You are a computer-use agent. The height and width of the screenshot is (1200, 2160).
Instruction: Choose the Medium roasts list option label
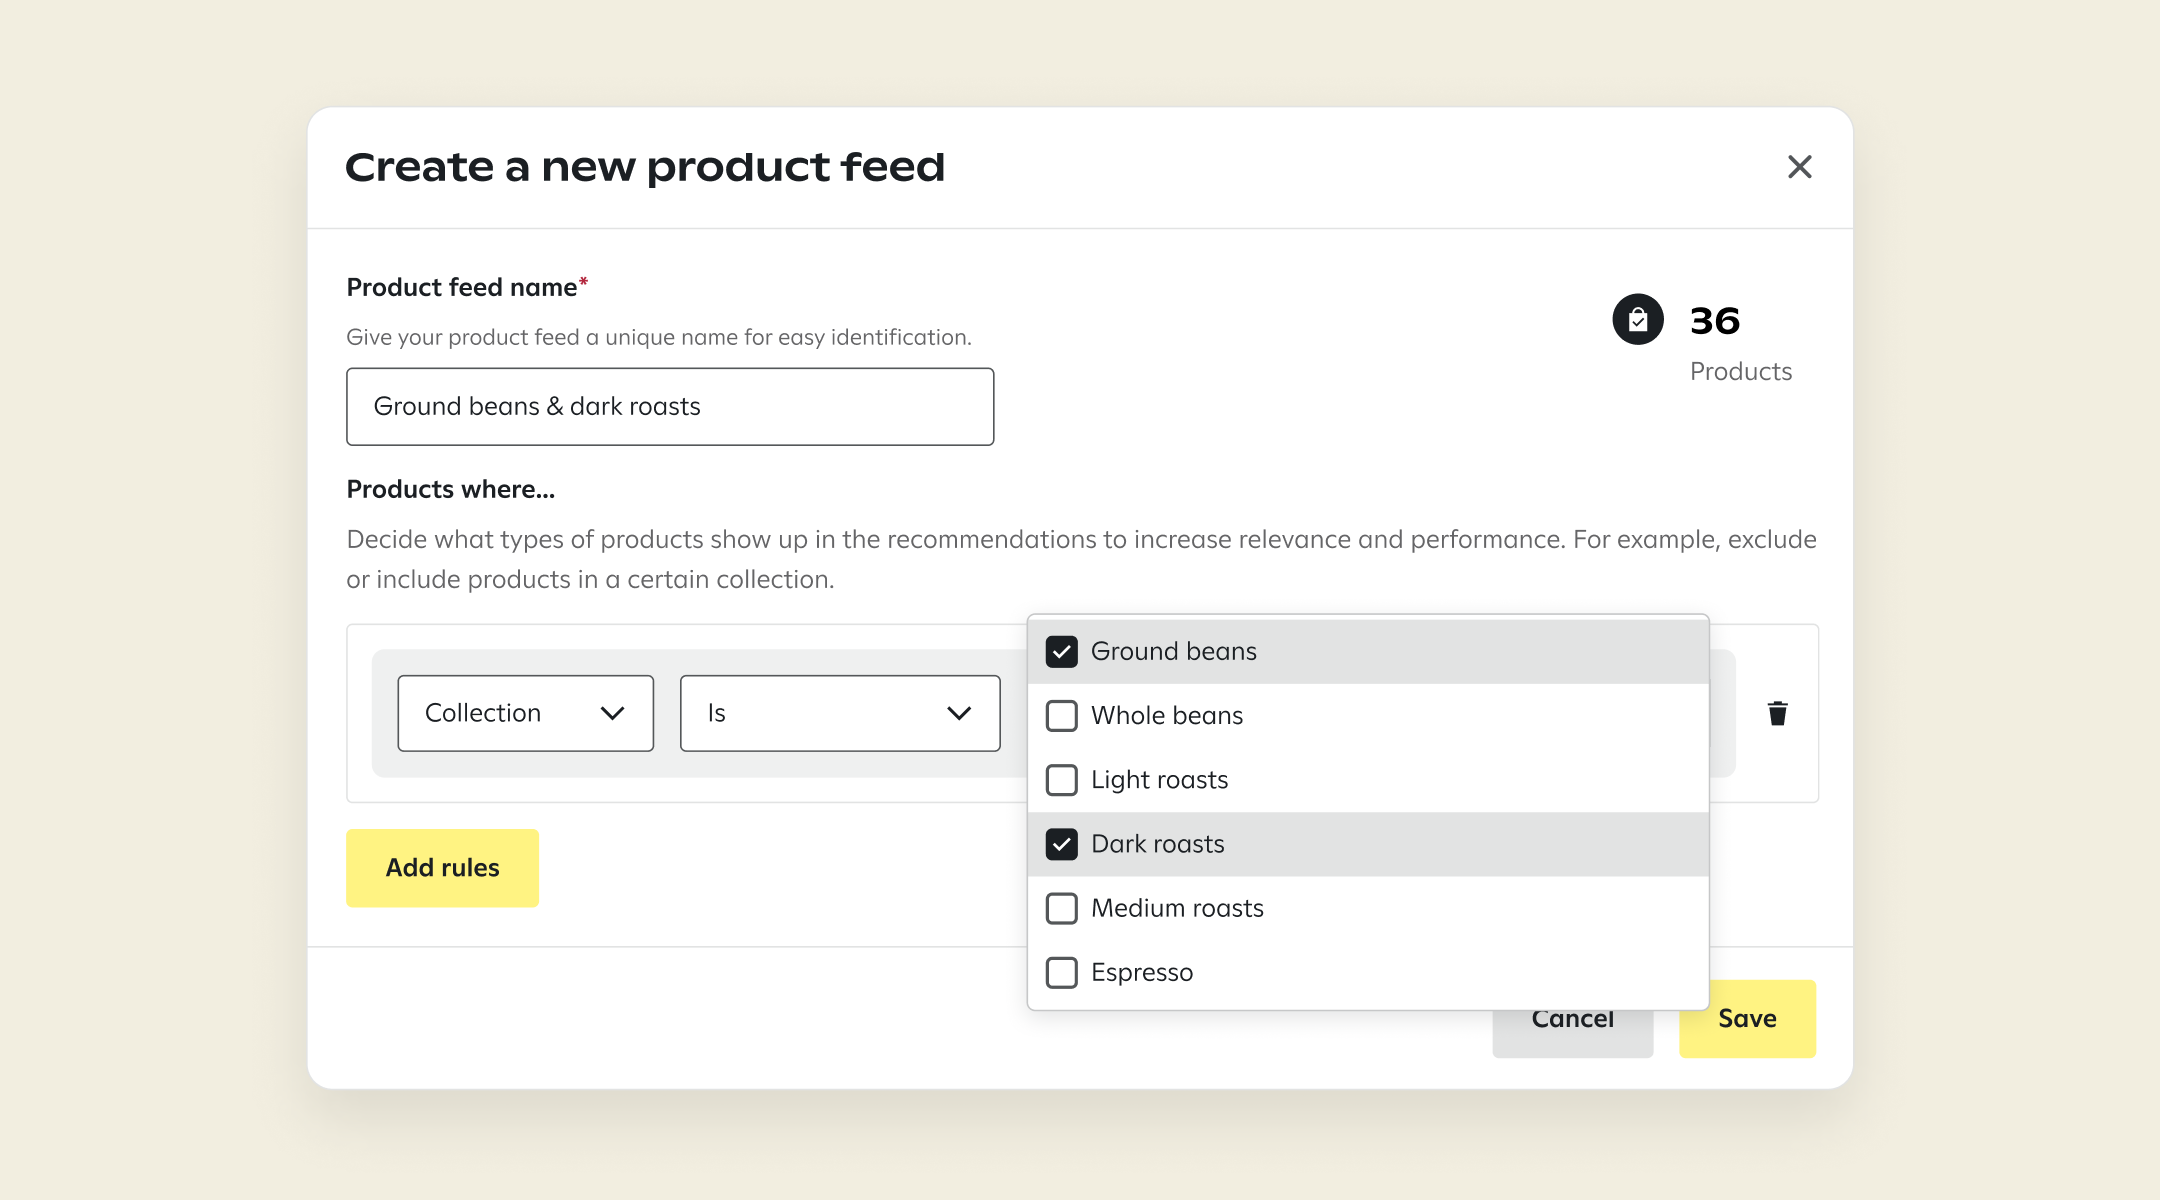point(1177,908)
